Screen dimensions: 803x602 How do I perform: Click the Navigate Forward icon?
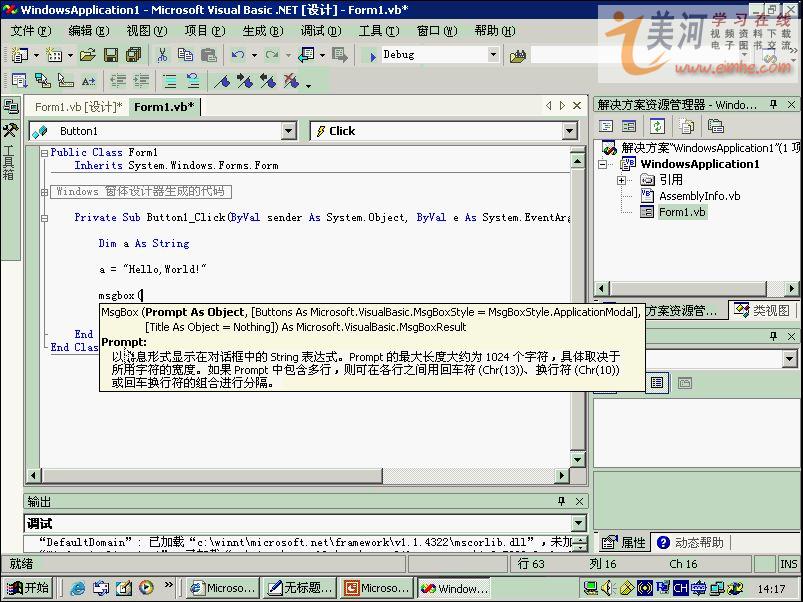click(340, 55)
